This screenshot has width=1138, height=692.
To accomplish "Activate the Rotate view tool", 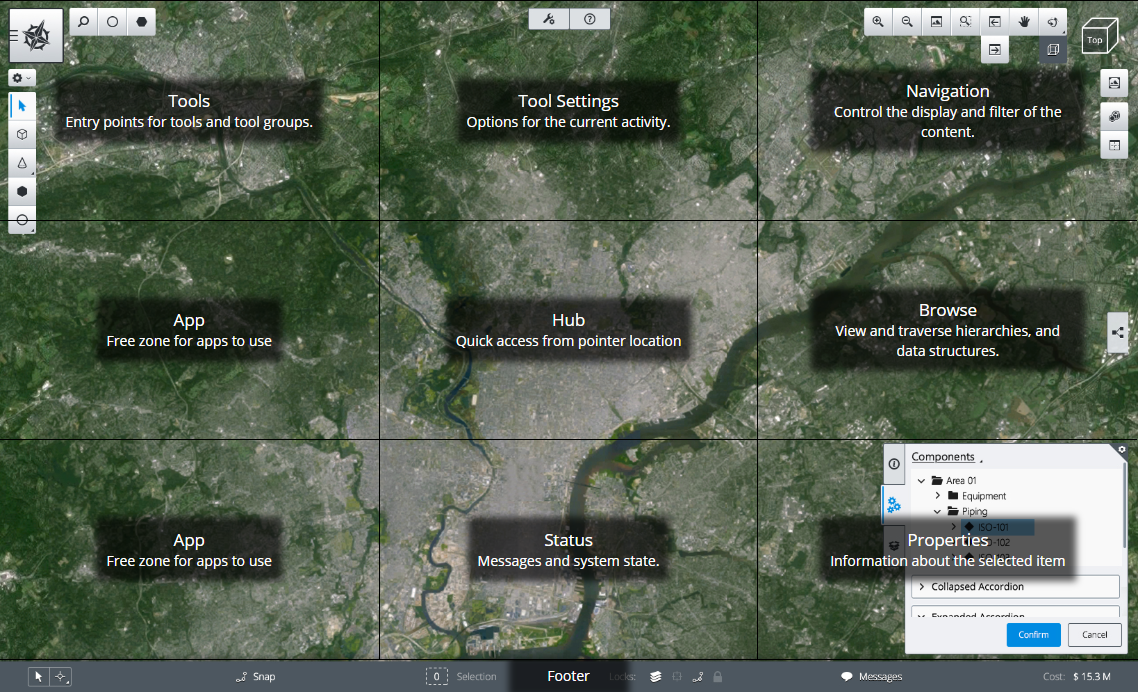I will pyautogui.click(x=1052, y=22).
